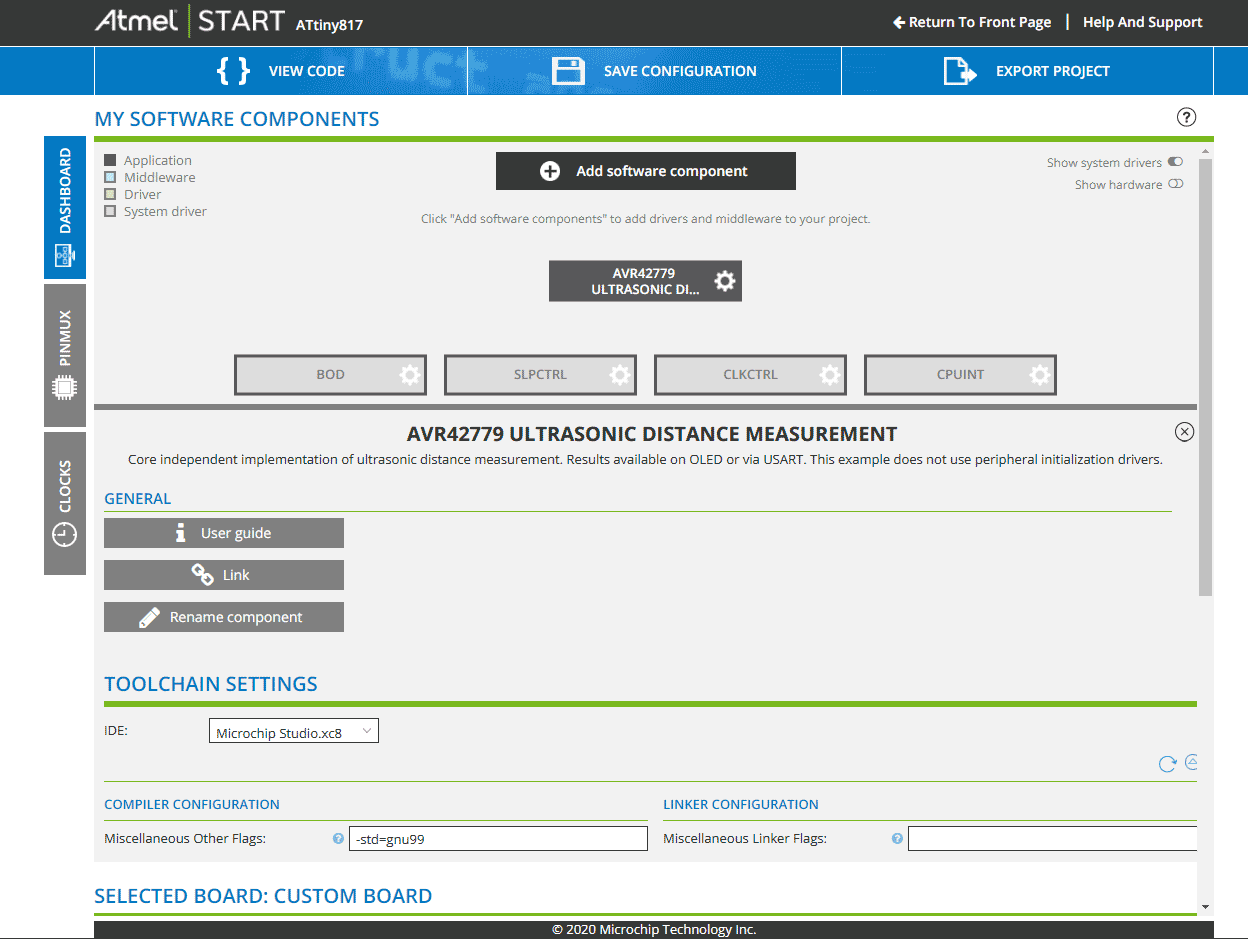1248x939 pixels.
Task: Click the Atmel START logo
Action: [190, 22]
